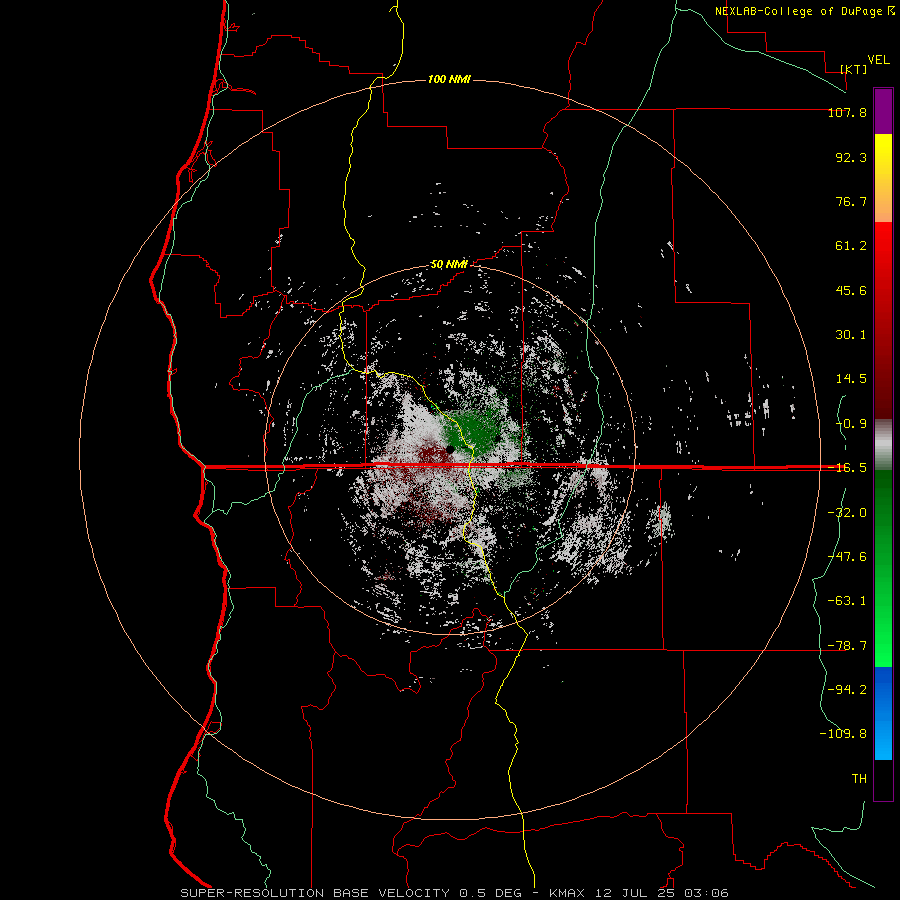
Task: Select the 45.6 scale value
Action: click(851, 290)
